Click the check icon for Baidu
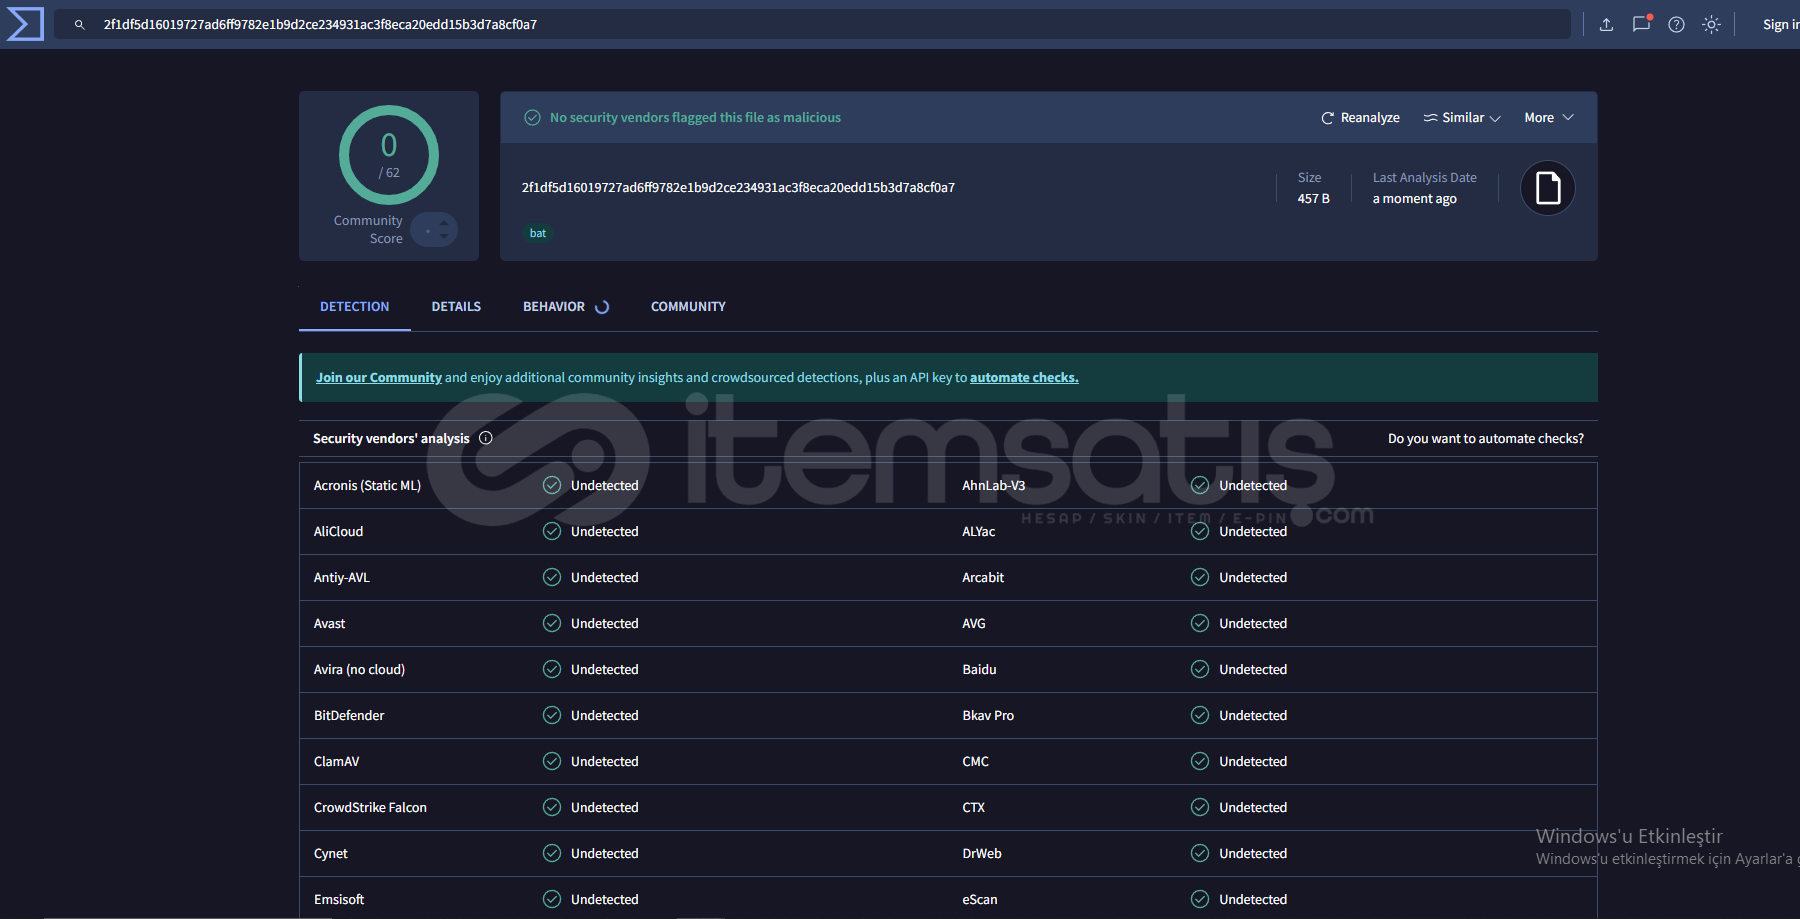 click(x=1200, y=670)
